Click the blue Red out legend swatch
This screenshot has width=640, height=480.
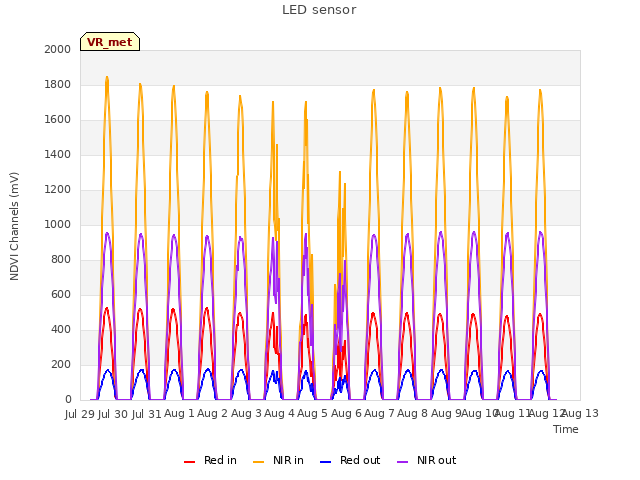point(325,461)
